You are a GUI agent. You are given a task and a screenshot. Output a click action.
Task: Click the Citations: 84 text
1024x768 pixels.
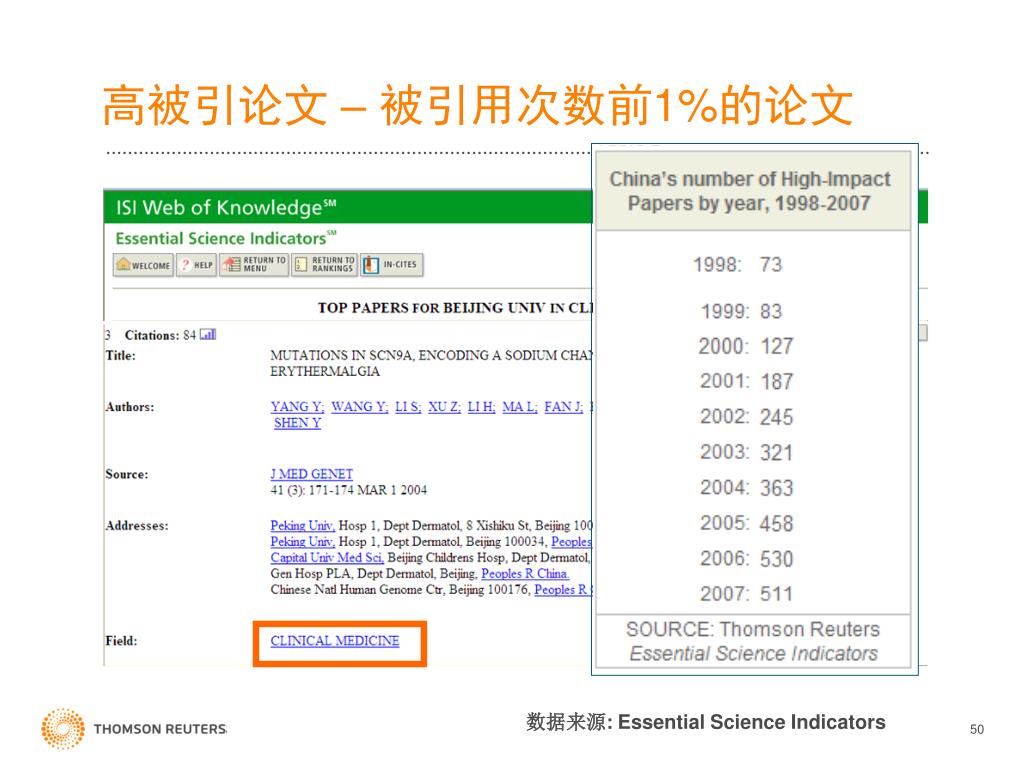pyautogui.click(x=160, y=335)
